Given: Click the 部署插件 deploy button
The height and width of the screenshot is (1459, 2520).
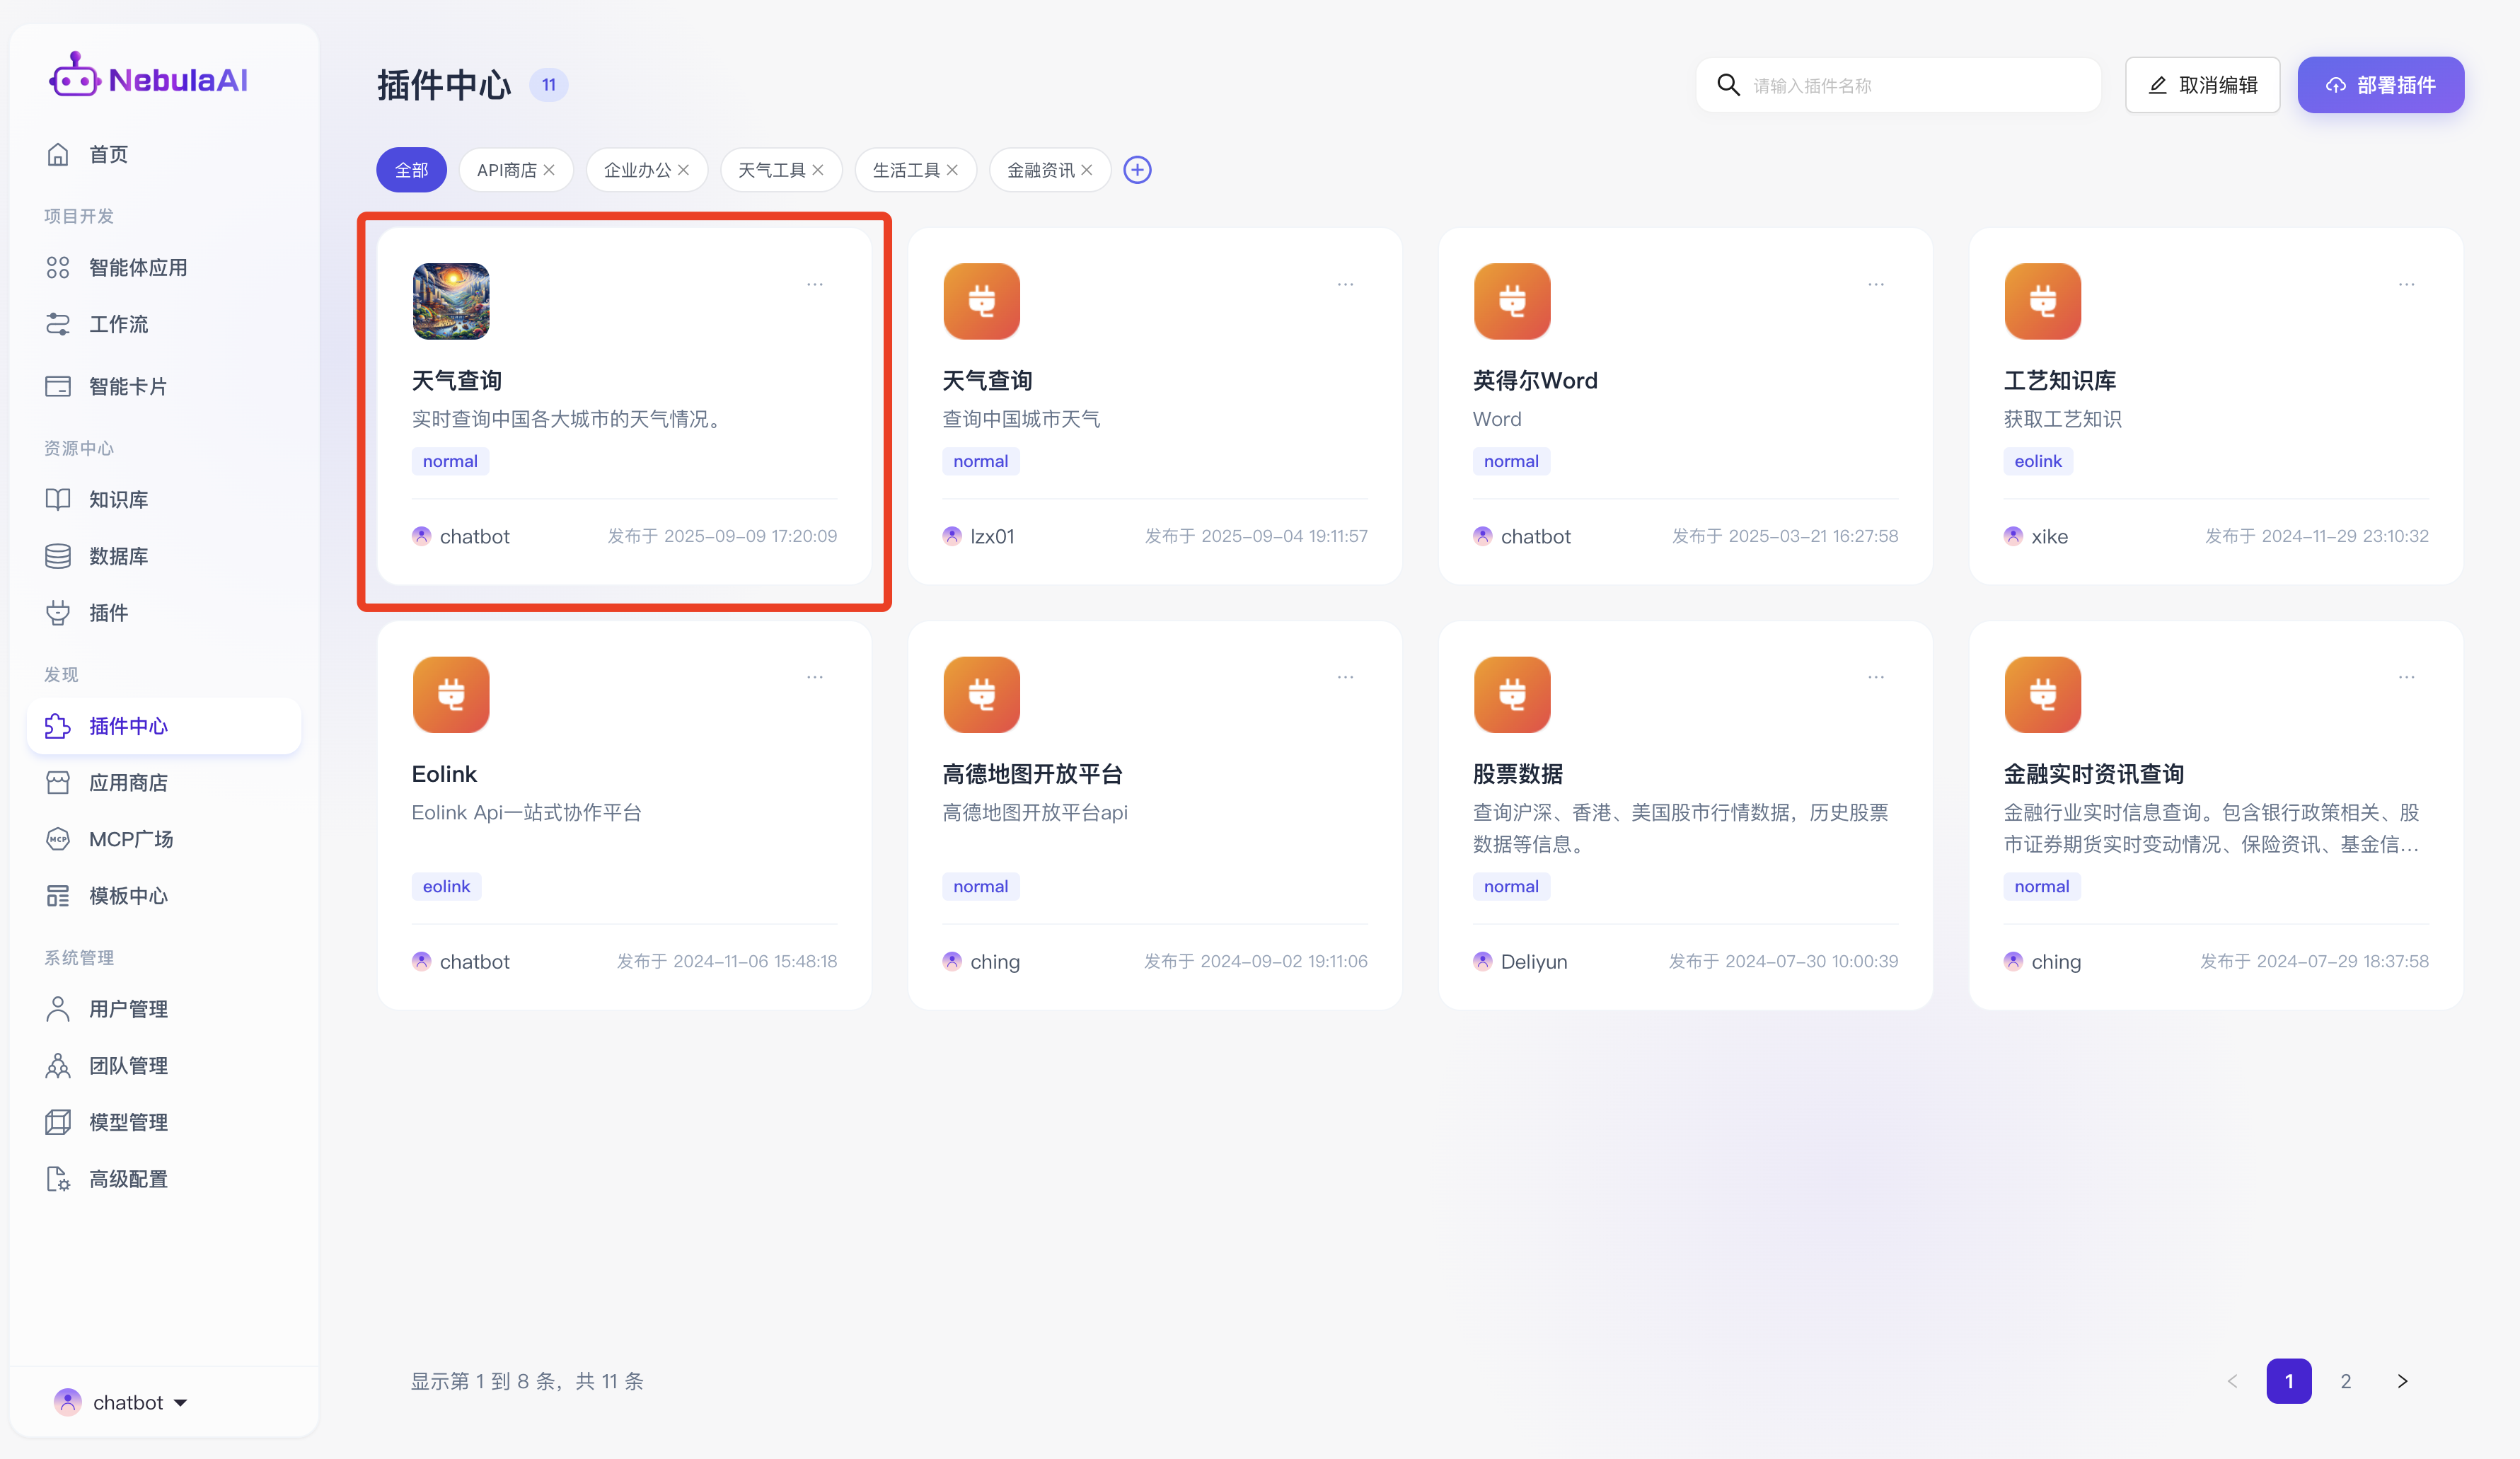Looking at the screenshot, I should tap(2380, 85).
